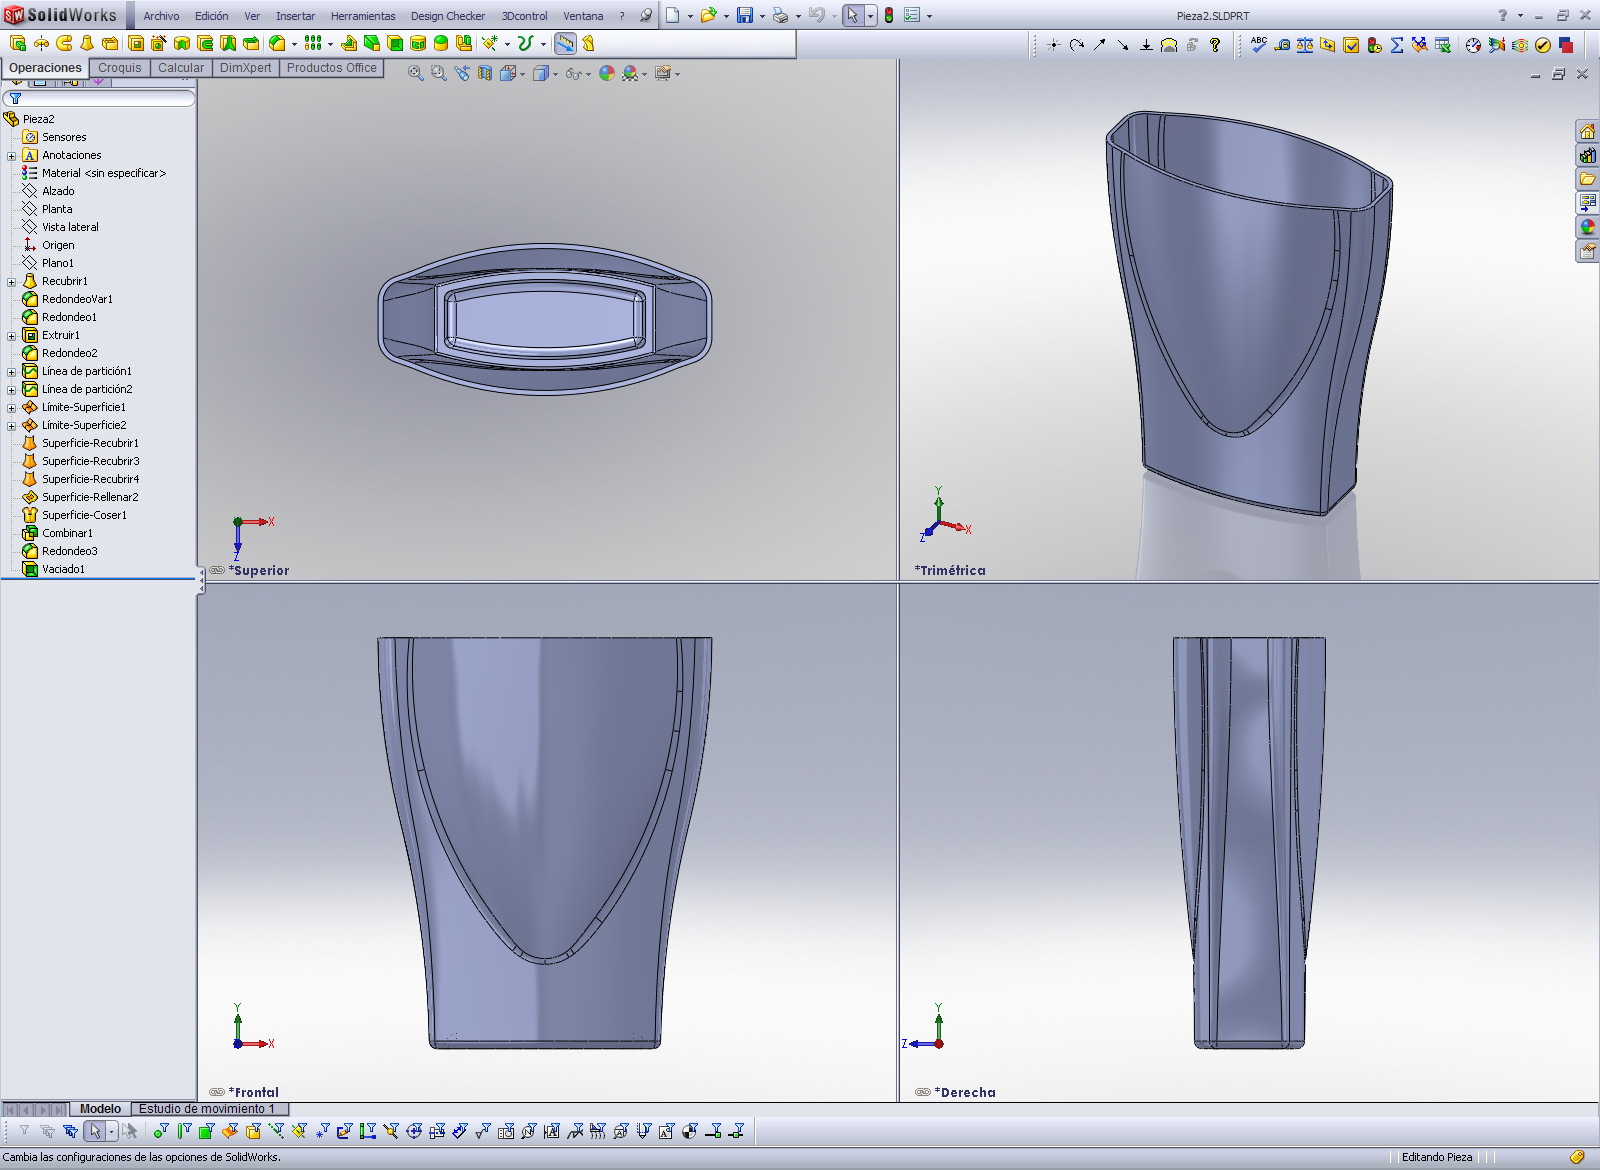Click the Zoom to Fit magnifier icon

click(x=416, y=73)
